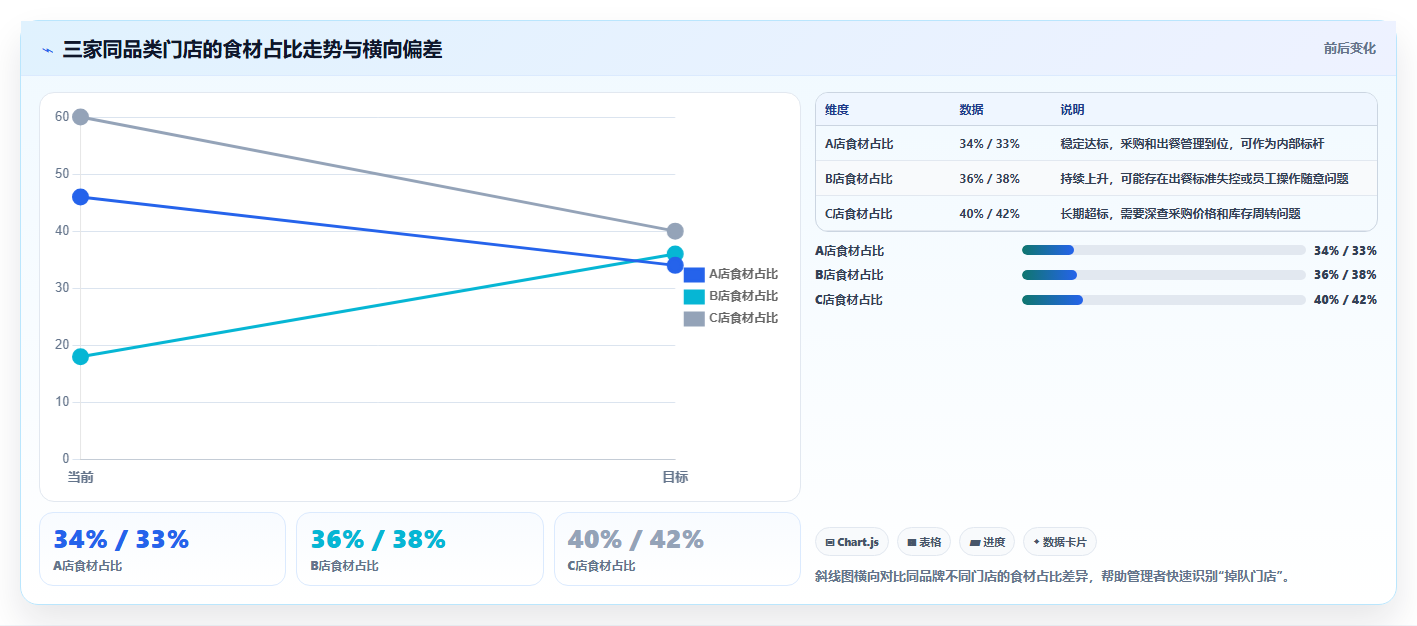
Task: Click B店食材占比 legend label text
Action: [743, 296]
